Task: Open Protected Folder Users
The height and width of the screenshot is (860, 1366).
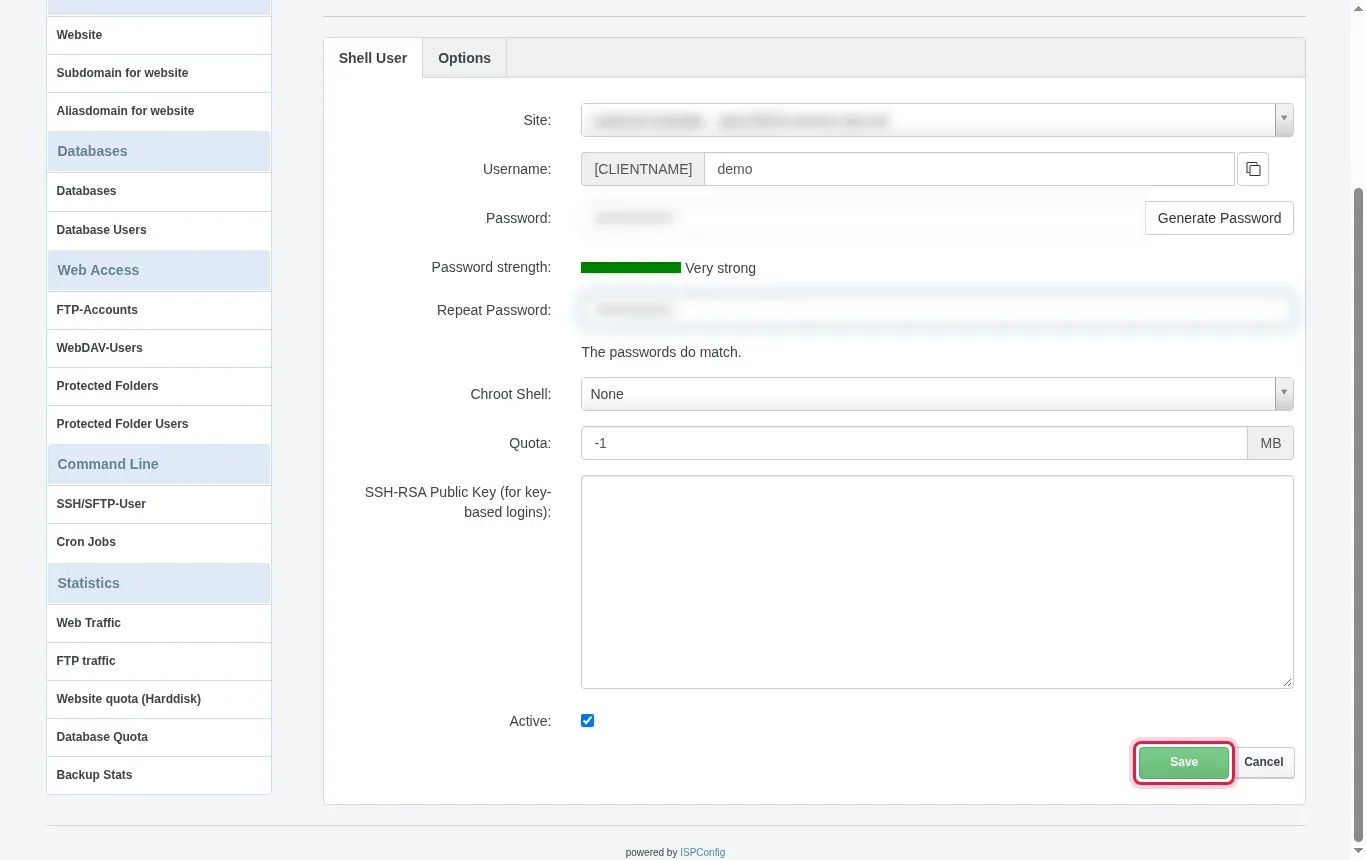Action: click(x=159, y=424)
